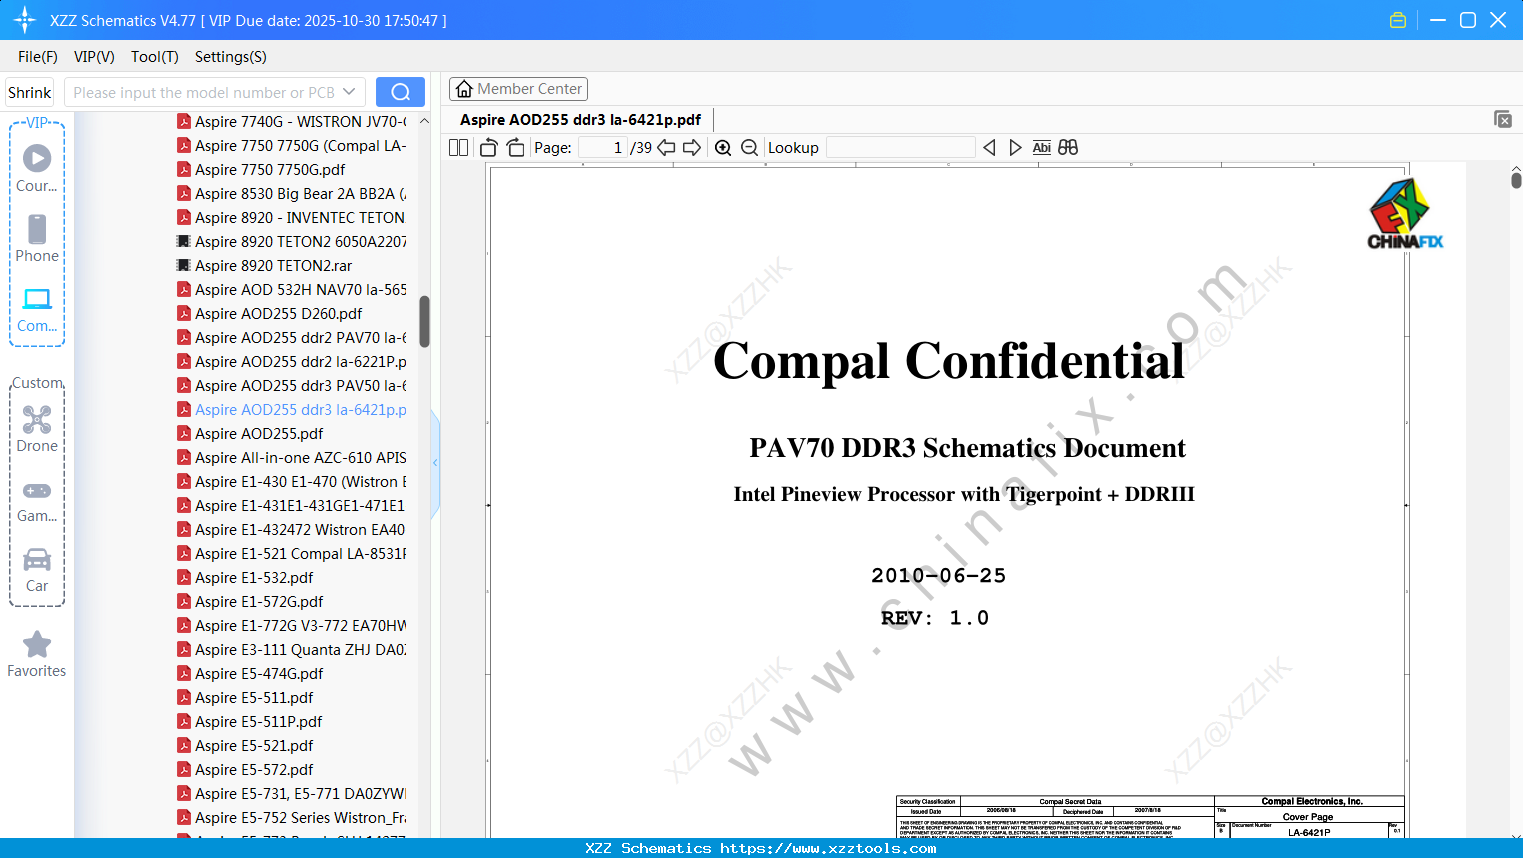Open Aspire 8920 TETON2 6050A2207 file
The image size is (1523, 858).
point(292,242)
